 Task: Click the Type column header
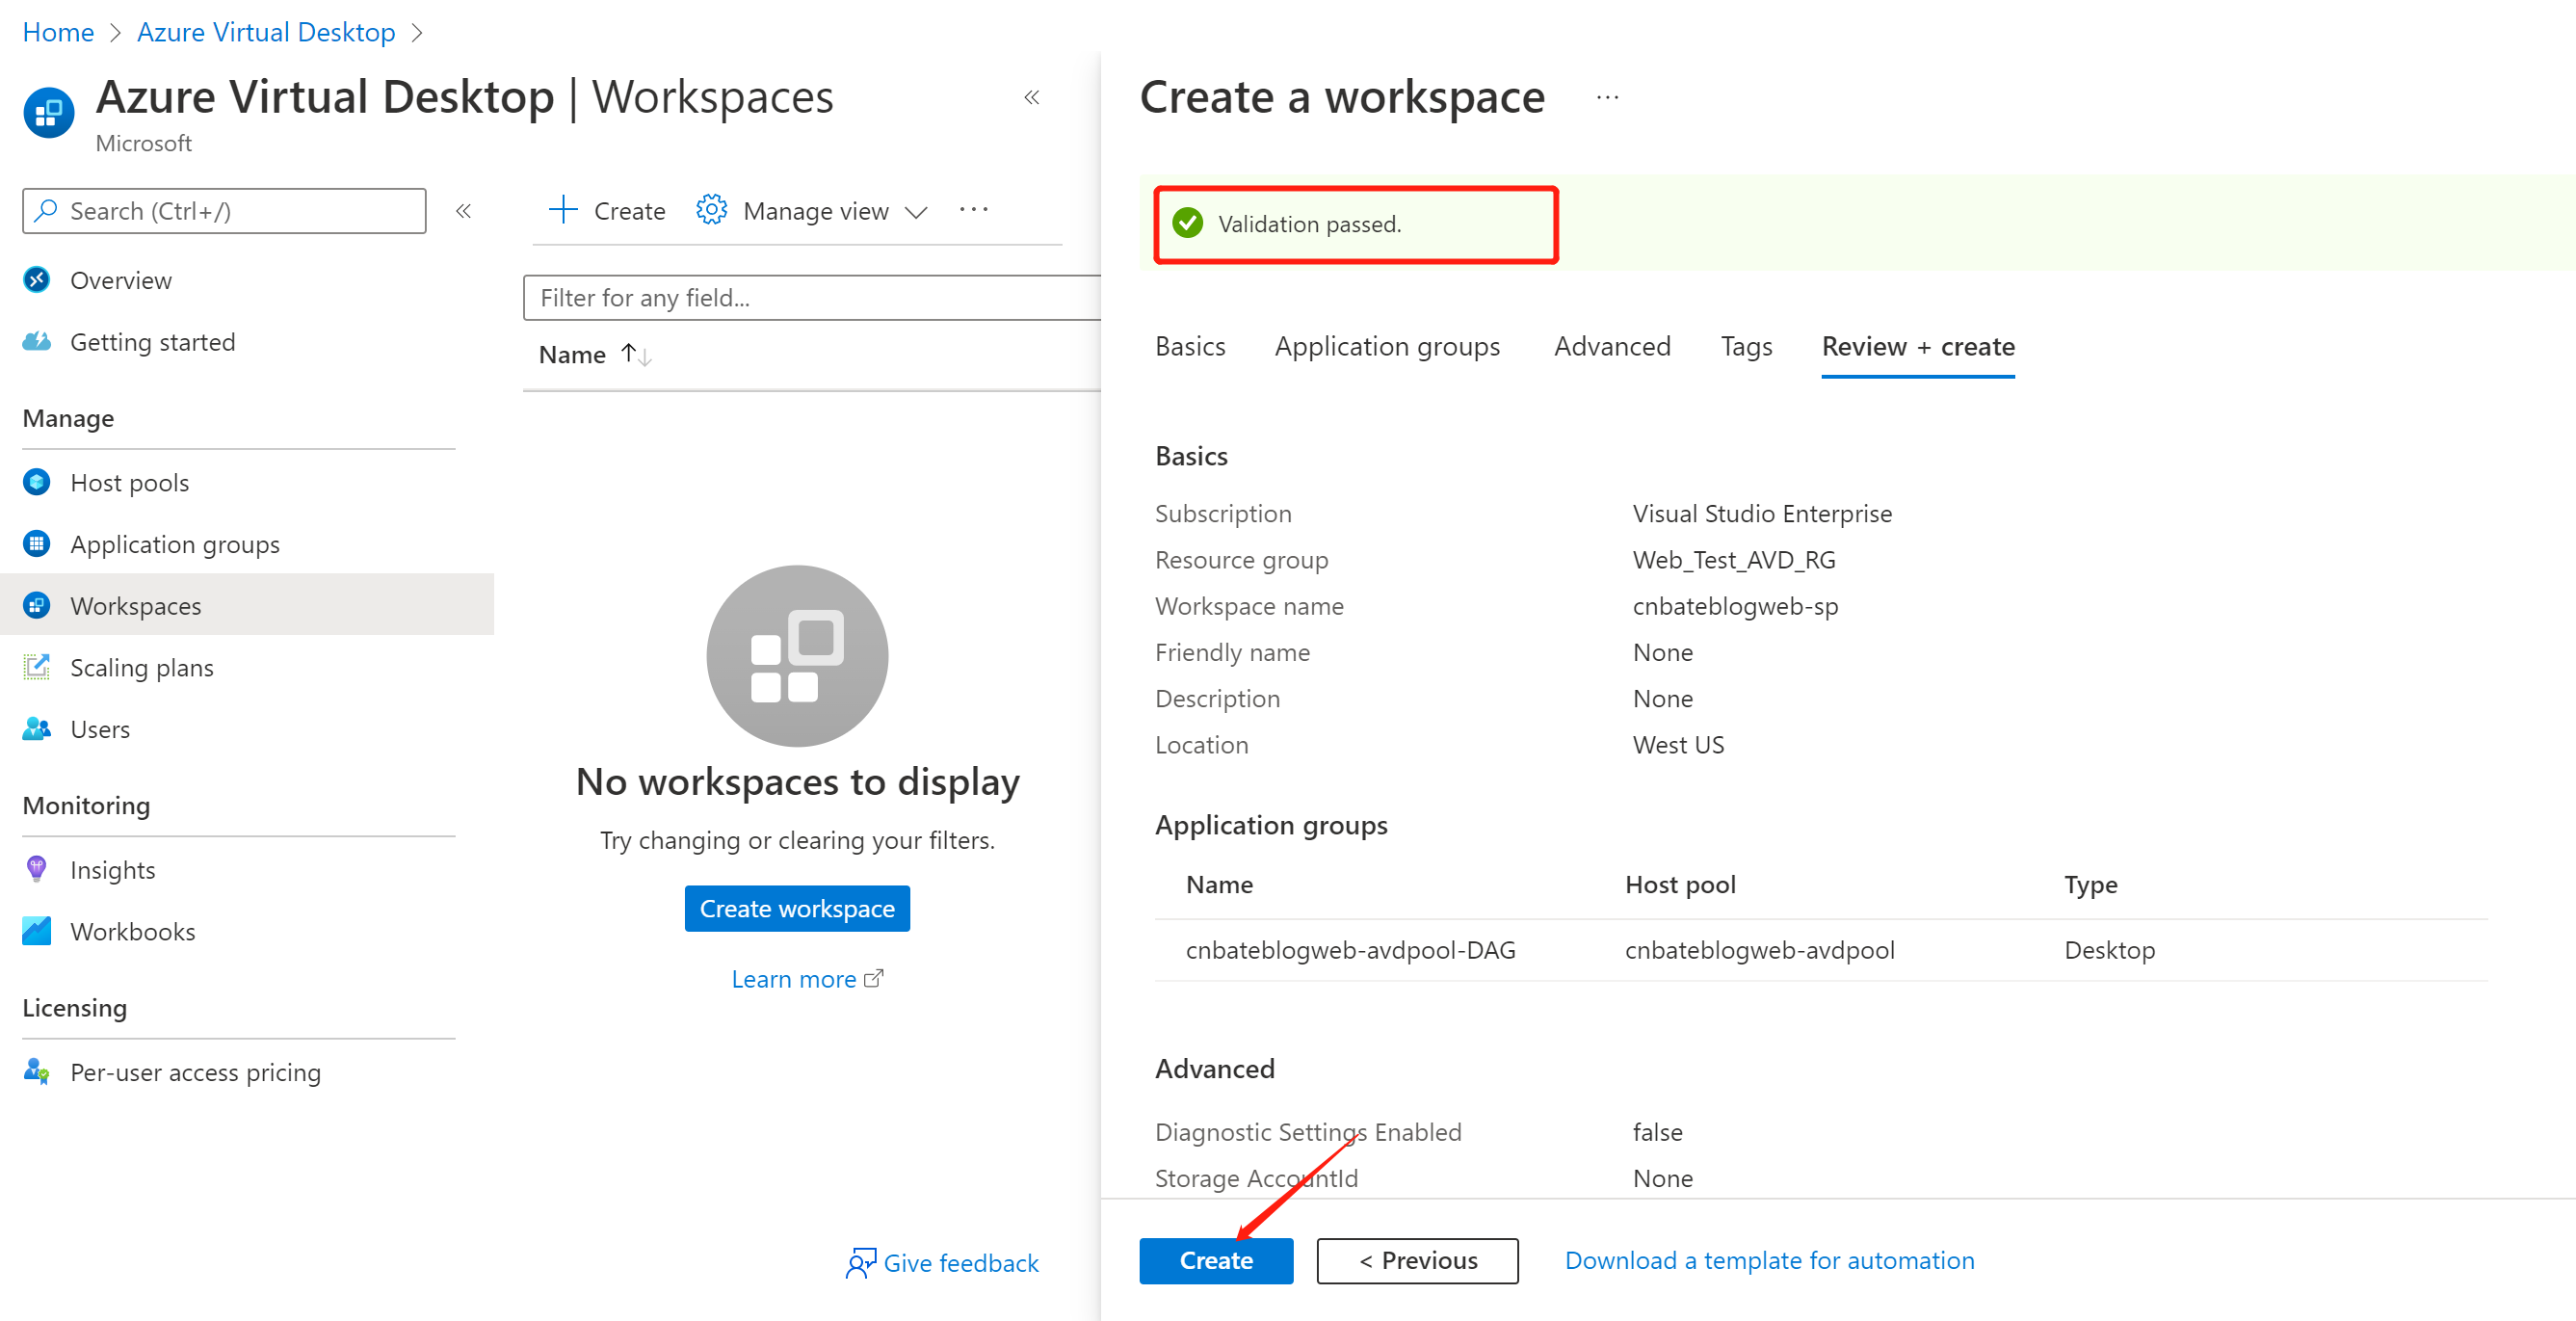point(2090,884)
